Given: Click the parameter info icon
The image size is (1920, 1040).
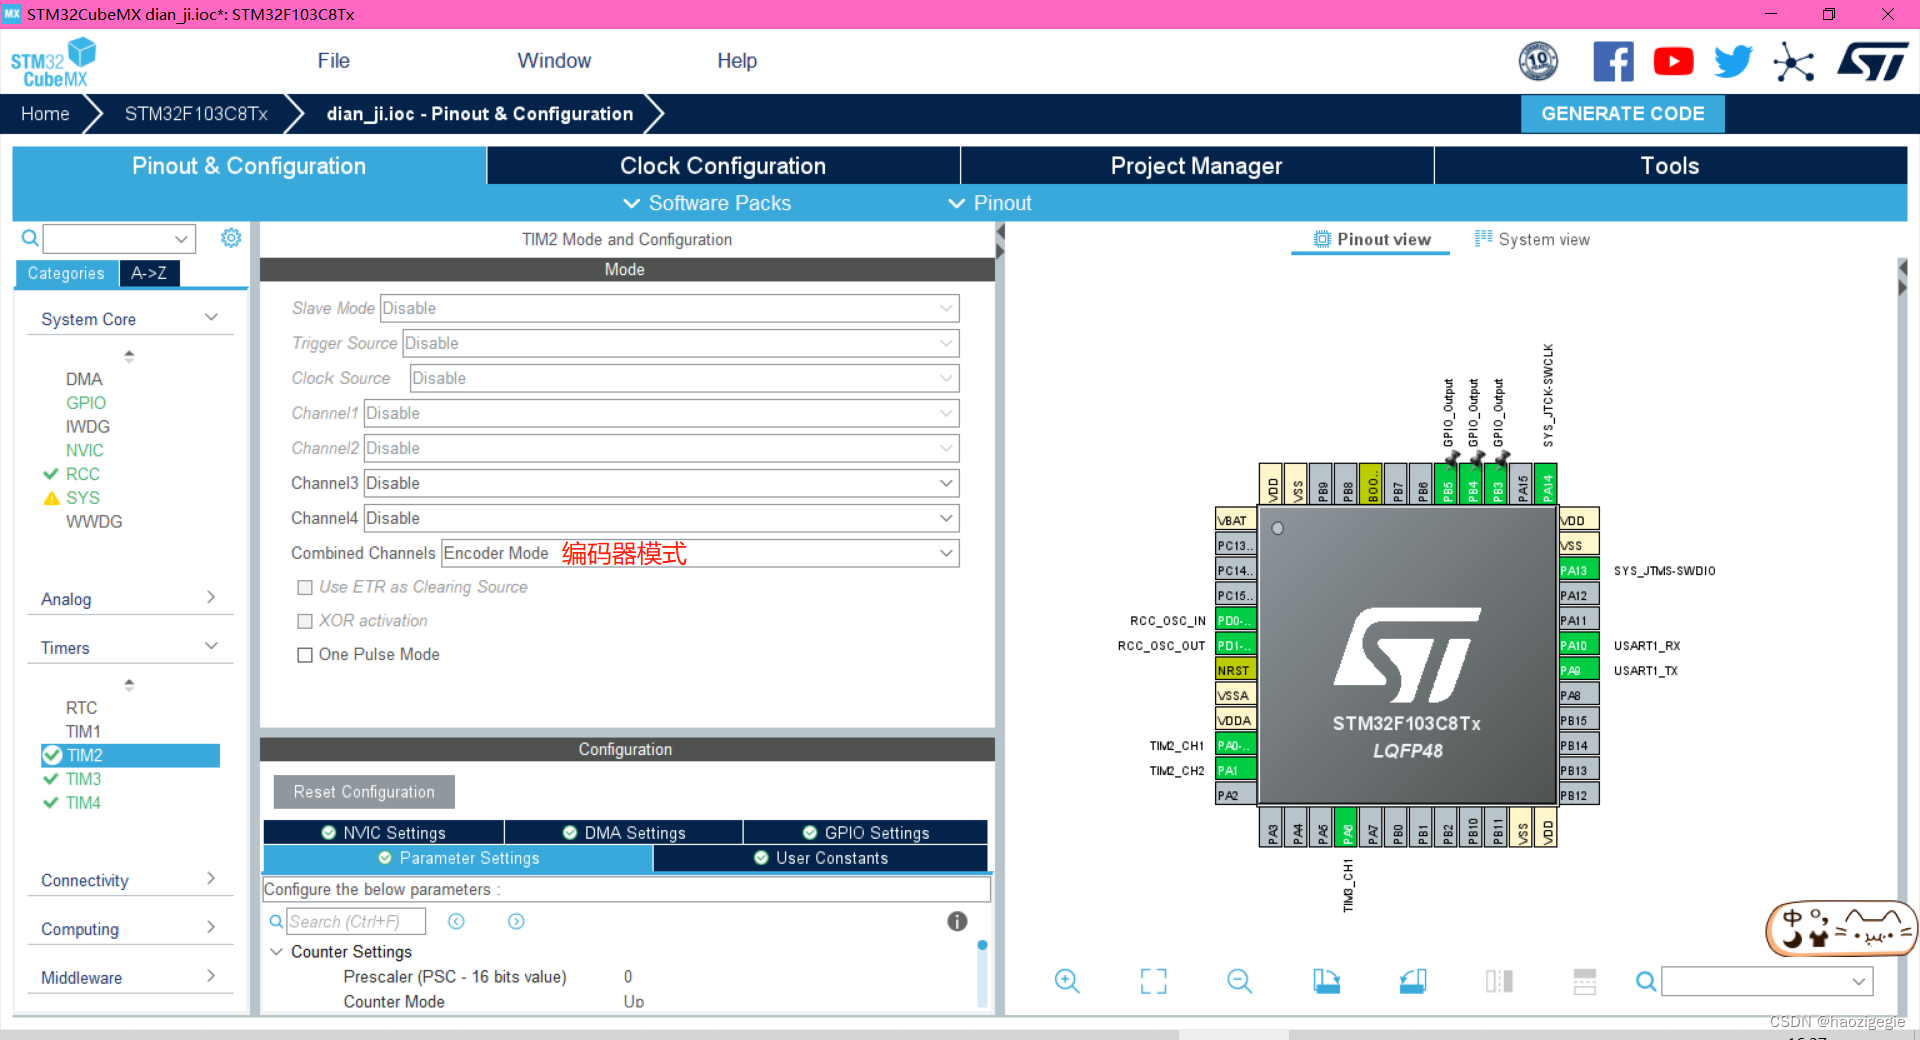Looking at the screenshot, I should (x=957, y=921).
